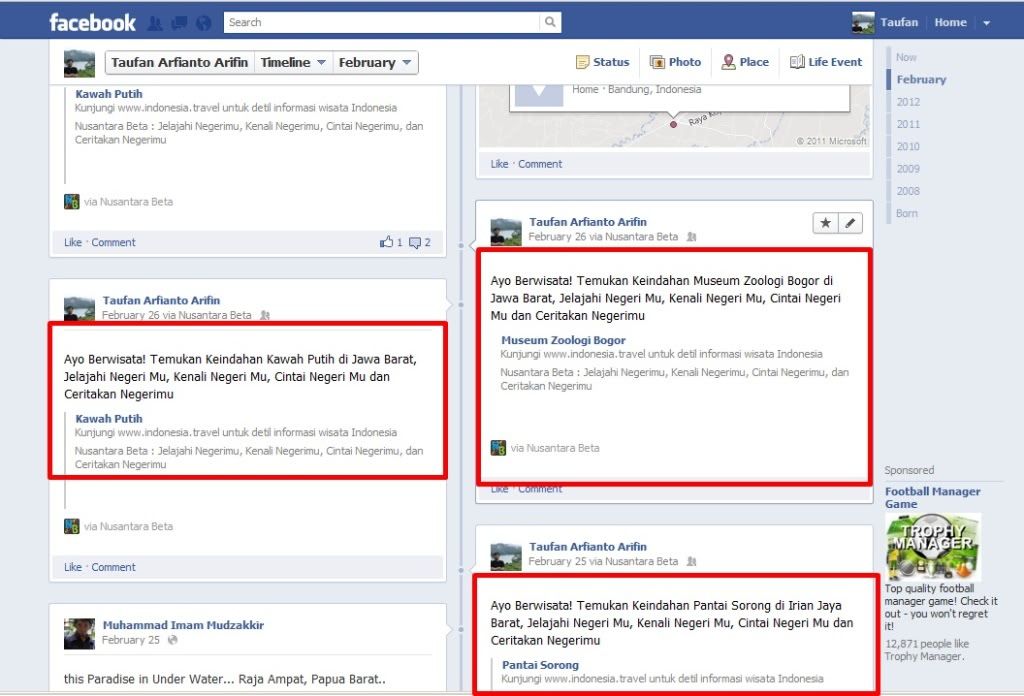Open the messages icon in the top bar
Image resolution: width=1024 pixels, height=696 pixels.
click(x=179, y=24)
